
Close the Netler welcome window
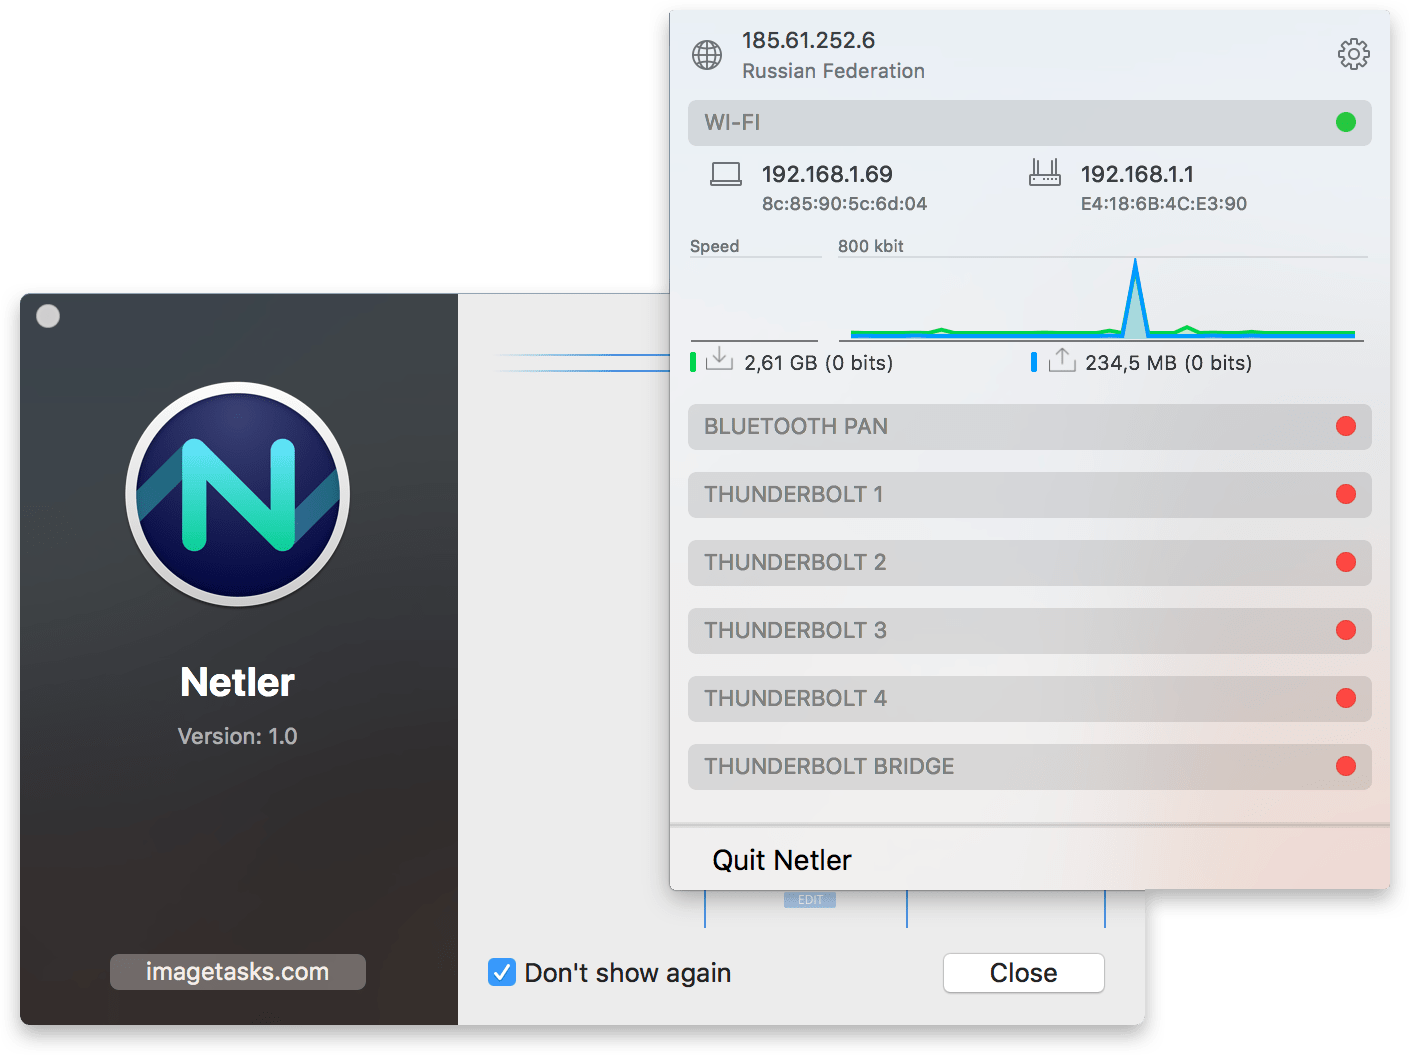coord(1023,973)
